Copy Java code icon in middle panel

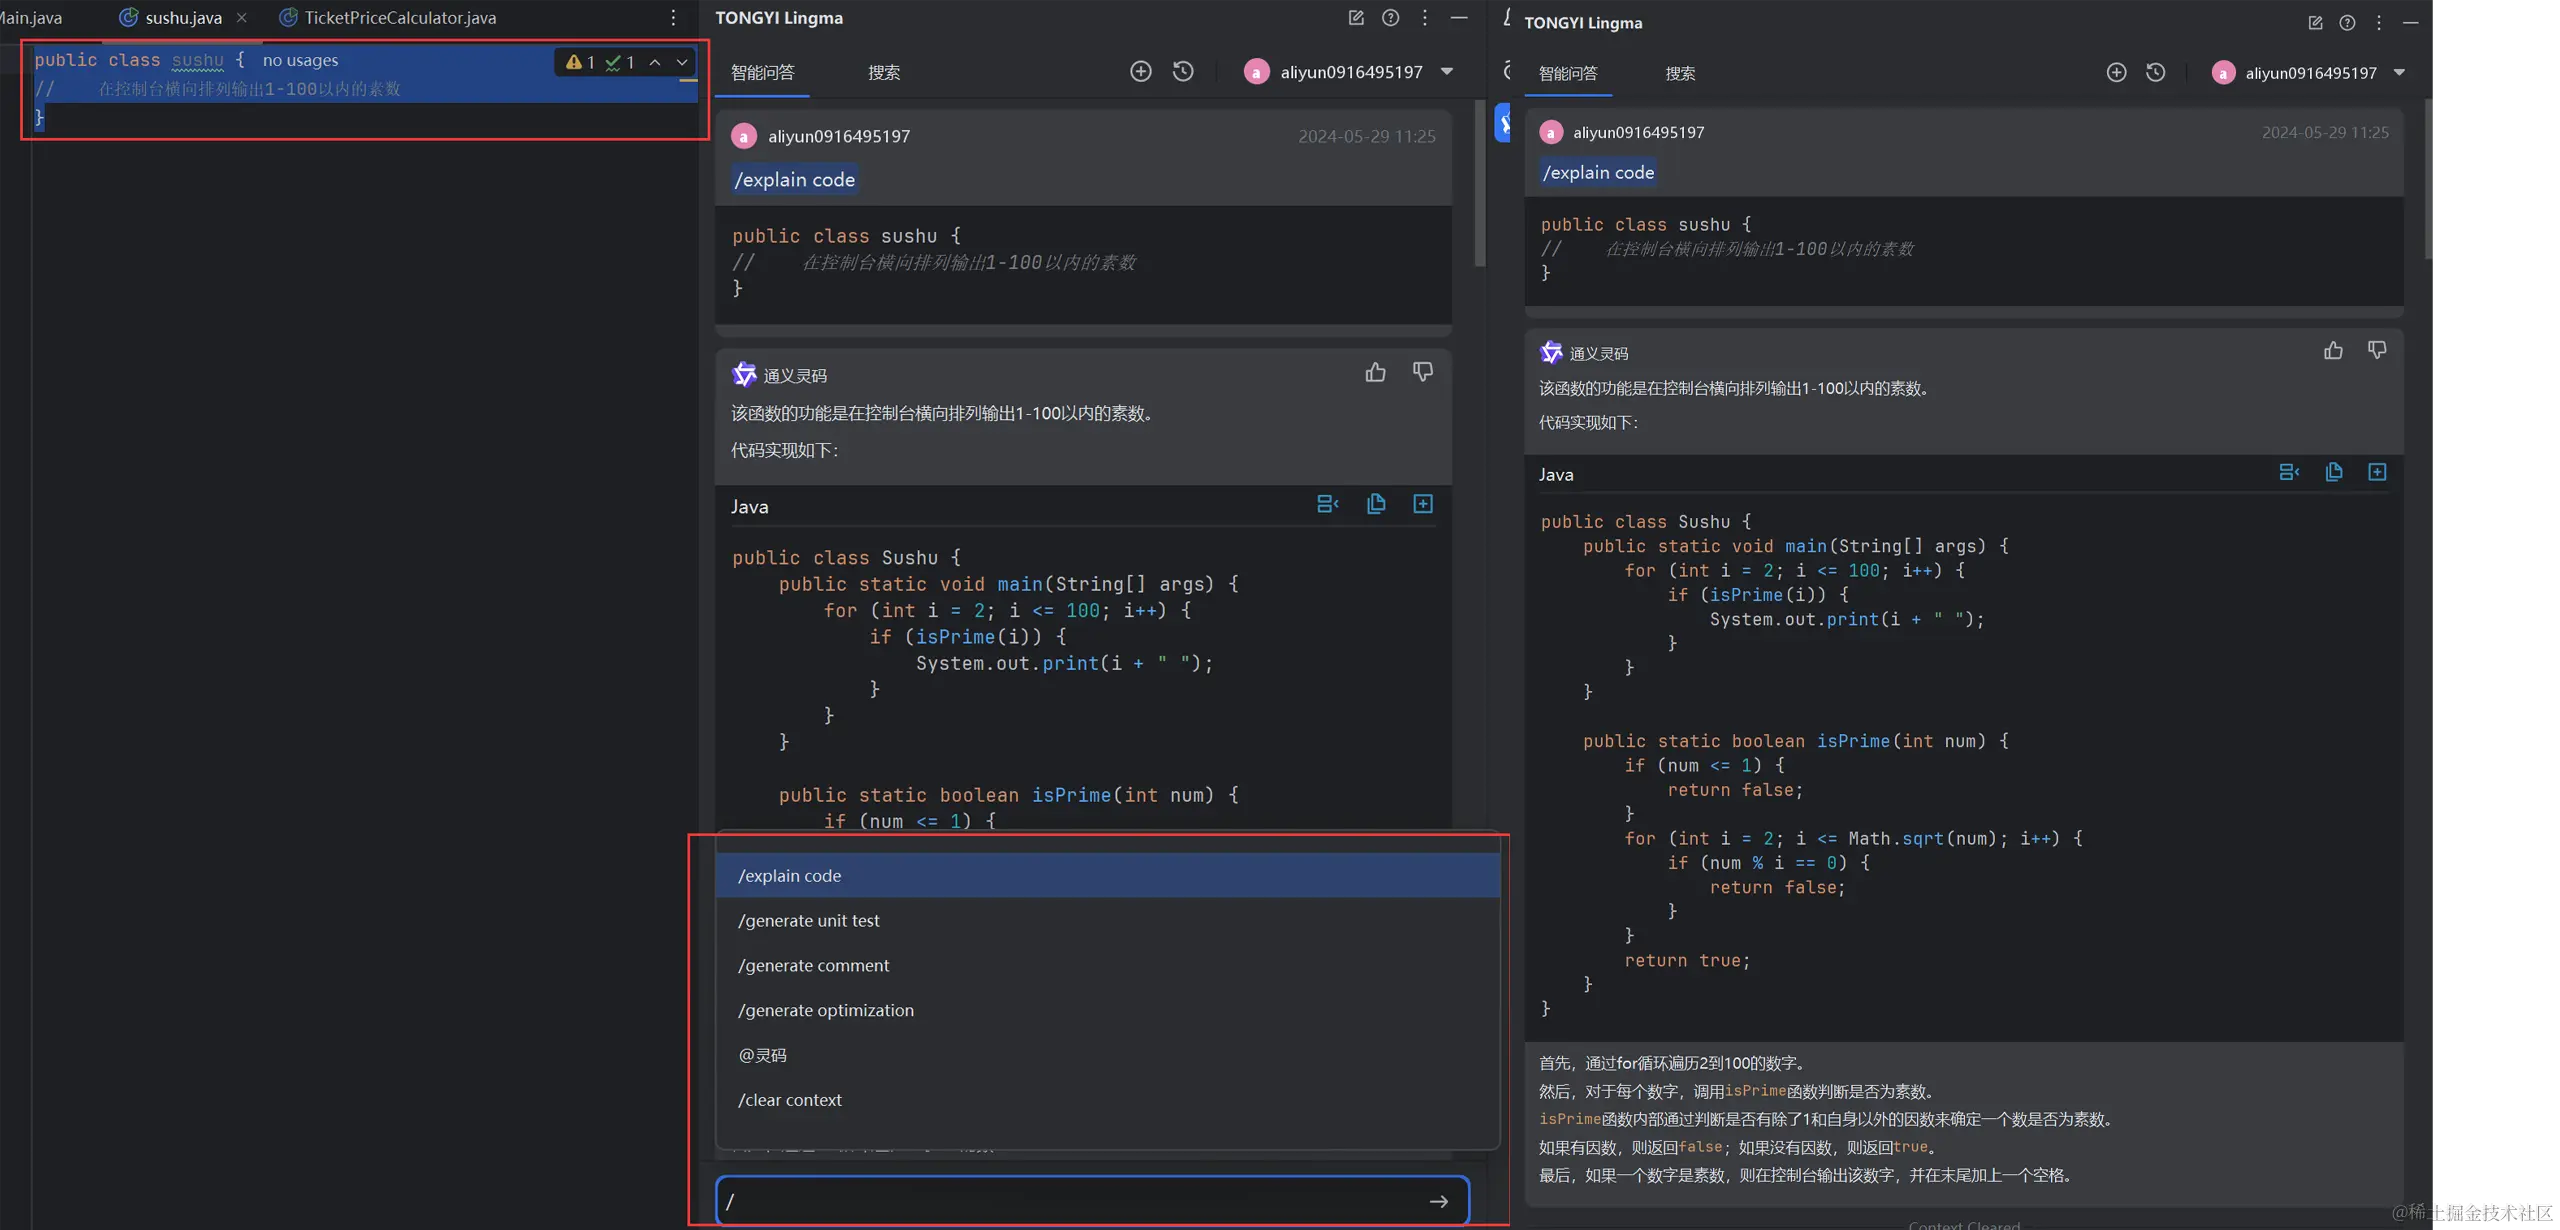[1376, 504]
